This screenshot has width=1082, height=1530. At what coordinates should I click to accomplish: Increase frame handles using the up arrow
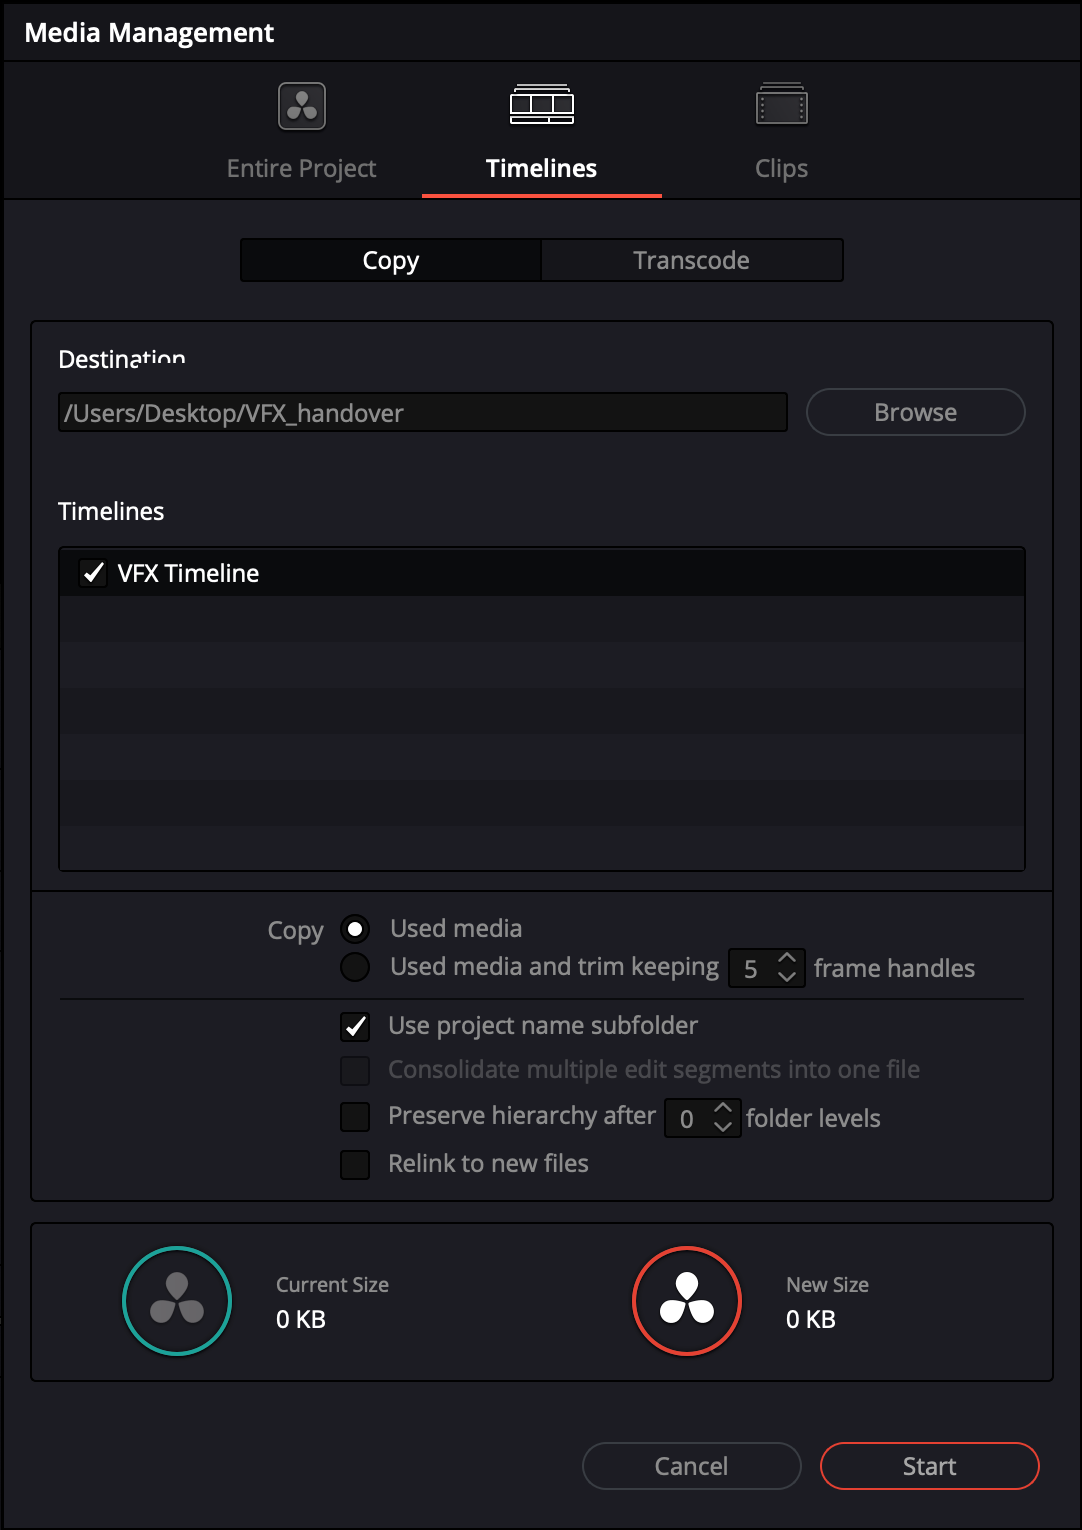click(x=788, y=959)
